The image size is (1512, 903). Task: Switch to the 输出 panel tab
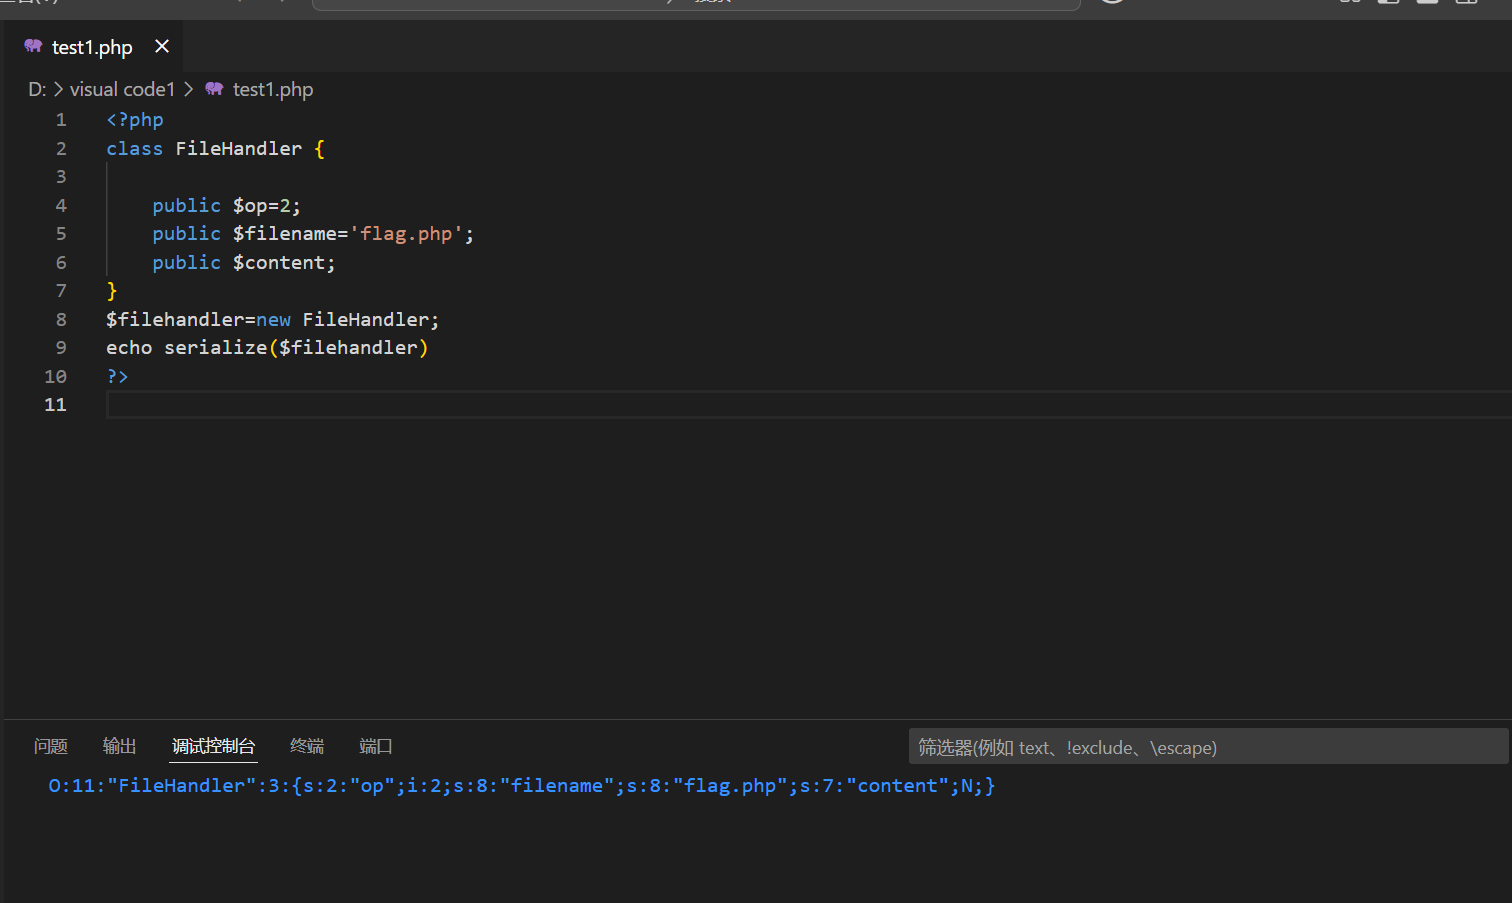coord(120,746)
